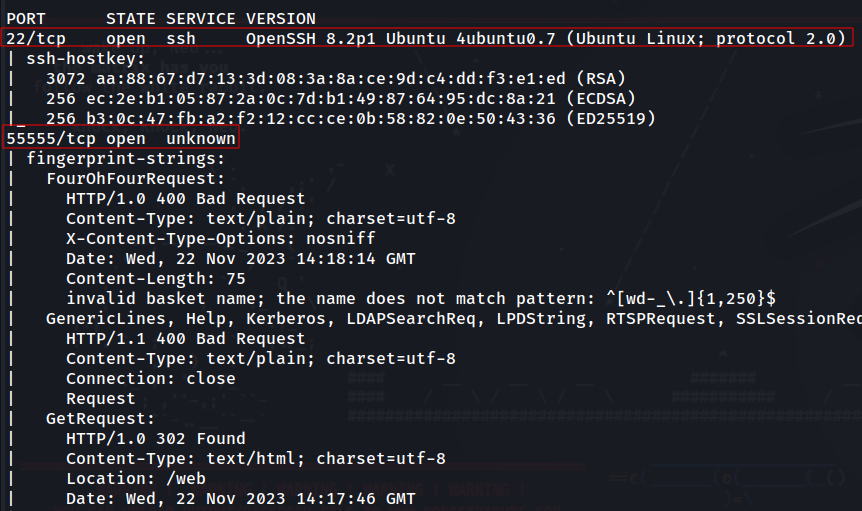Click the PORT column header
The width and height of the screenshot is (862, 511).
click(26, 19)
